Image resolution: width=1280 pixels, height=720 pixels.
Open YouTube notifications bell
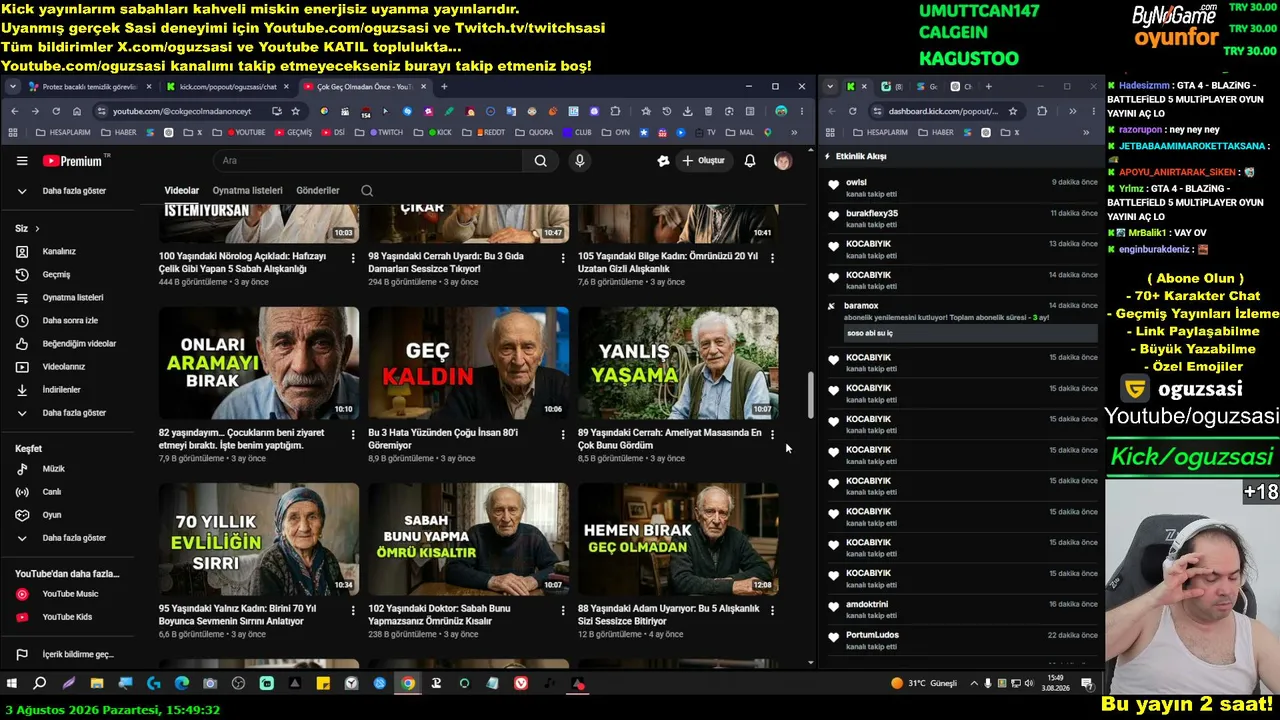[750, 161]
